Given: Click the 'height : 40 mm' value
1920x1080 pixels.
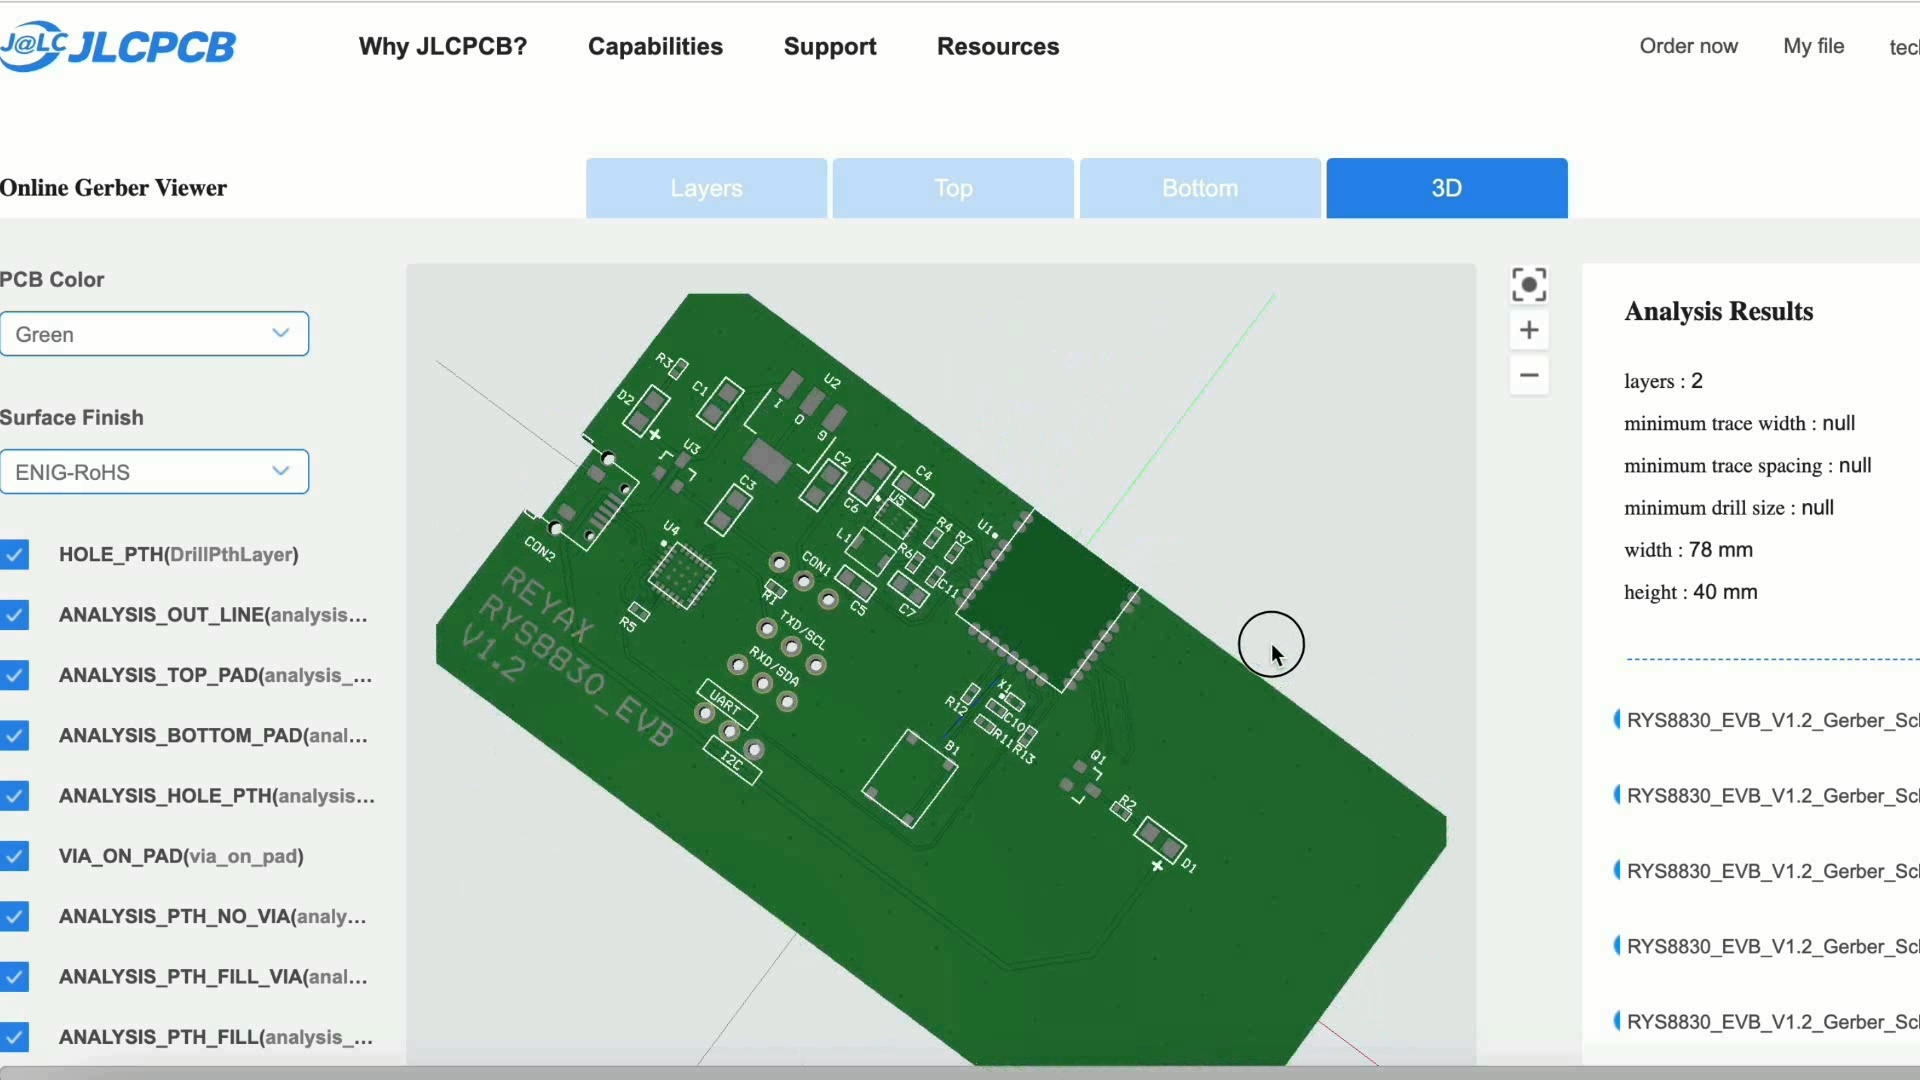Looking at the screenshot, I should [x=1690, y=592].
